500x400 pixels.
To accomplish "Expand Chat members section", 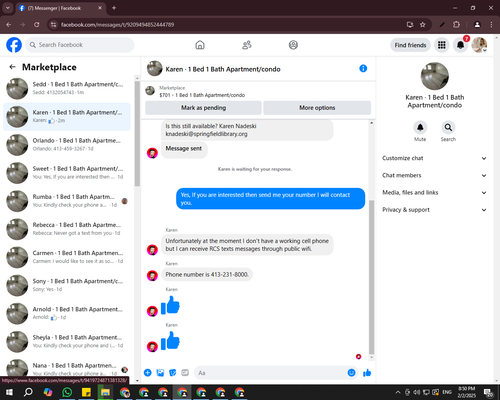I will (x=434, y=175).
